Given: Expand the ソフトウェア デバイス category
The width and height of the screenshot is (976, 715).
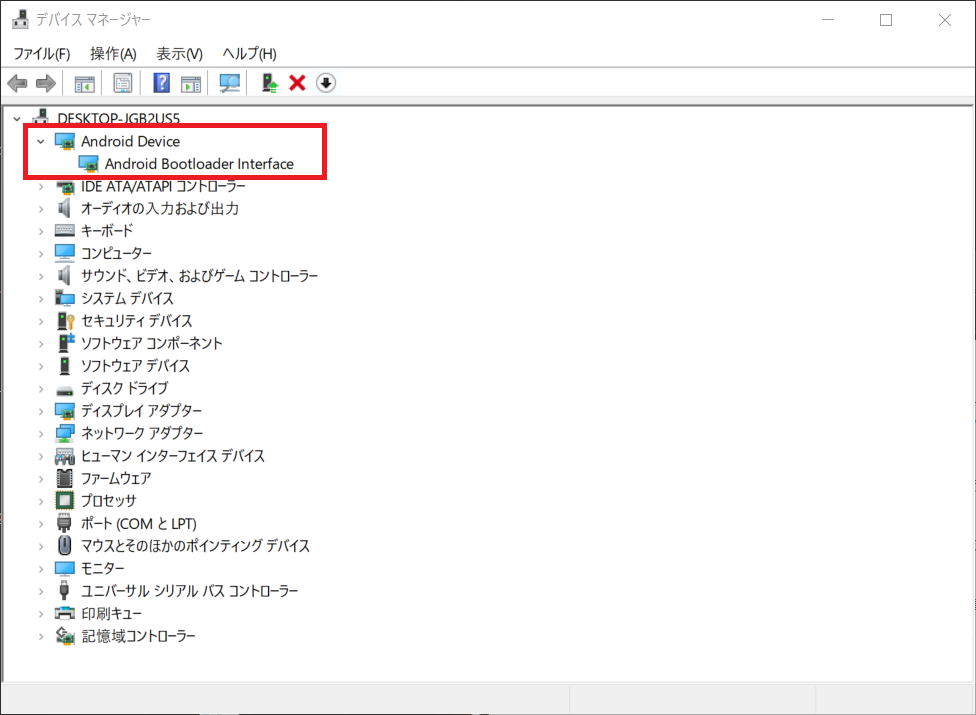Looking at the screenshot, I should tap(40, 366).
